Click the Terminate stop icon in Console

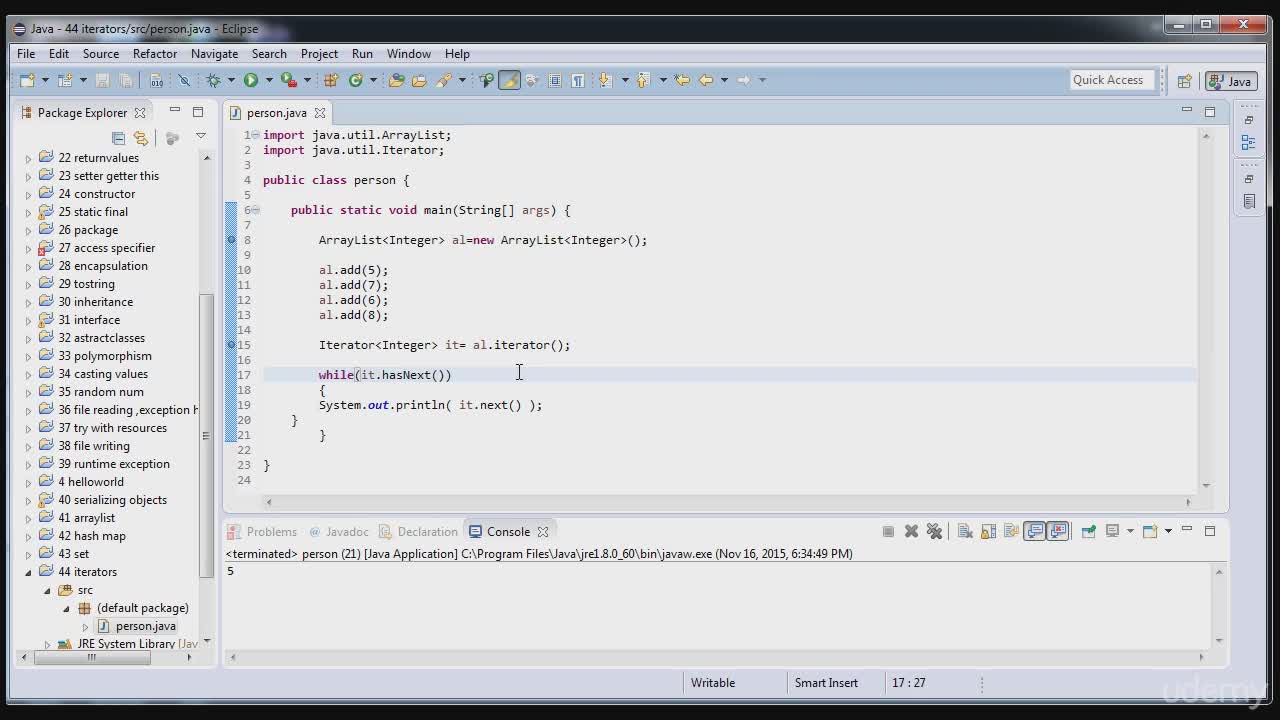tap(888, 532)
